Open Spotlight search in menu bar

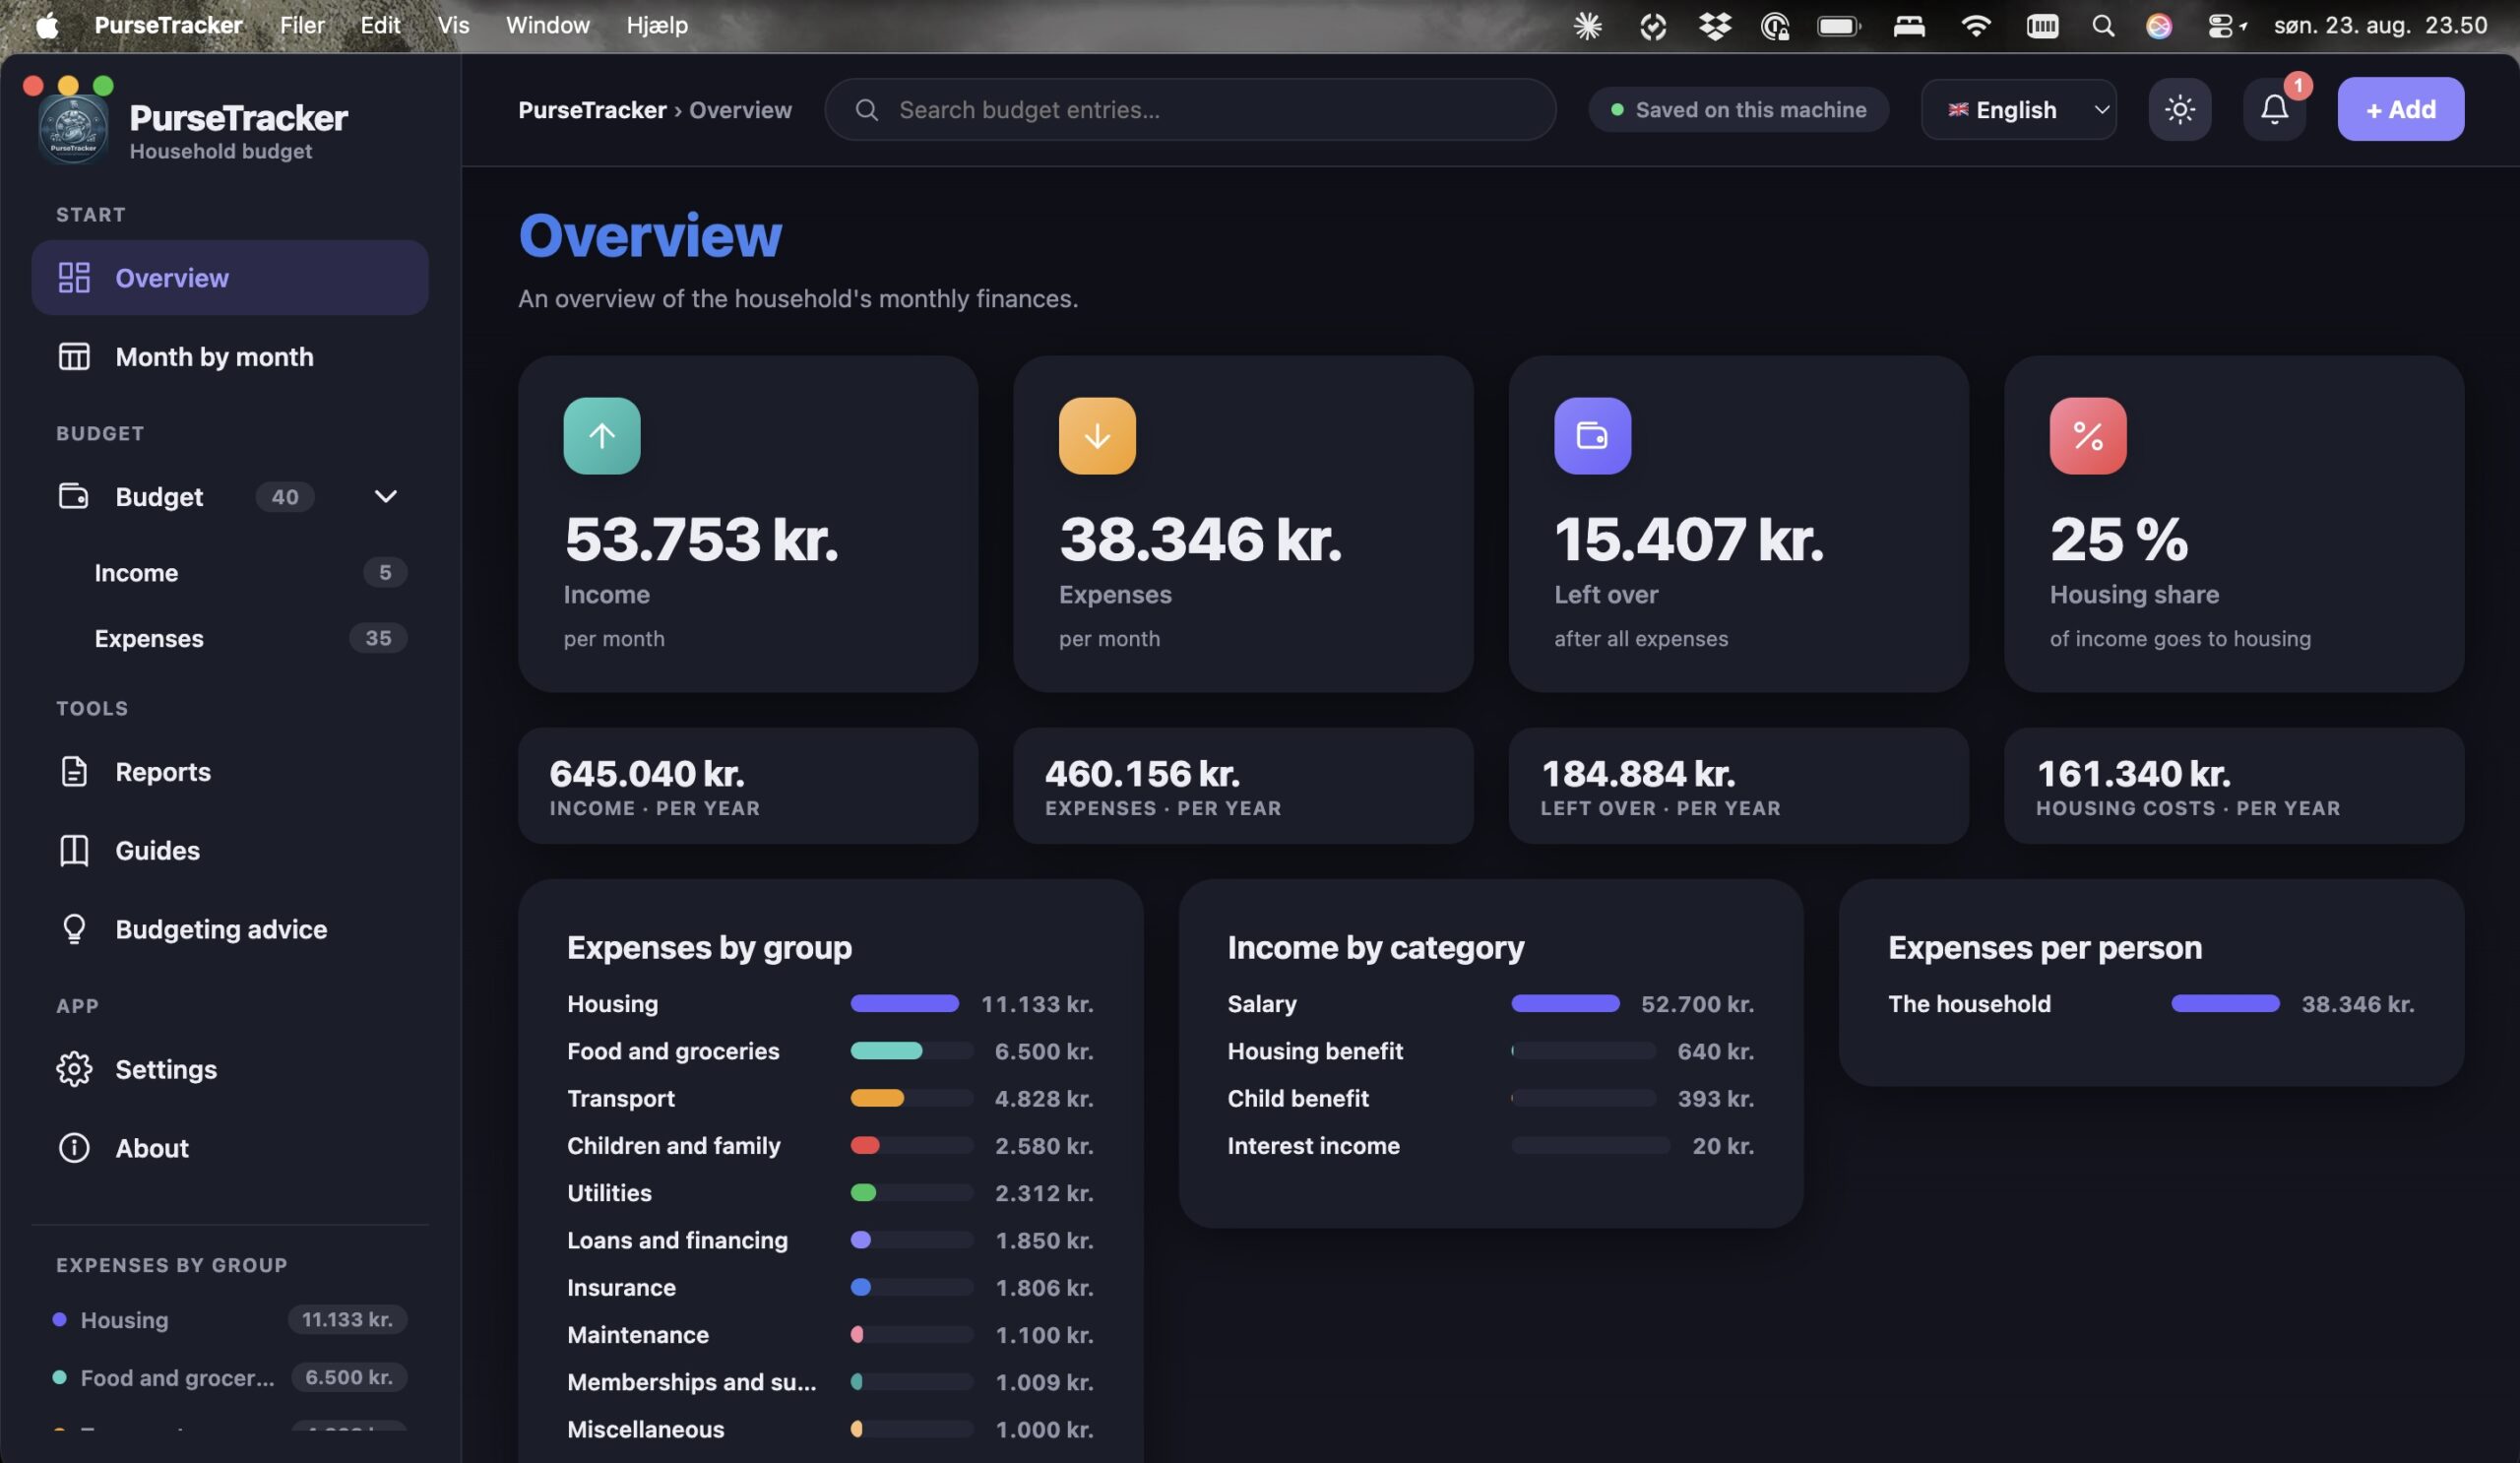(x=2103, y=25)
